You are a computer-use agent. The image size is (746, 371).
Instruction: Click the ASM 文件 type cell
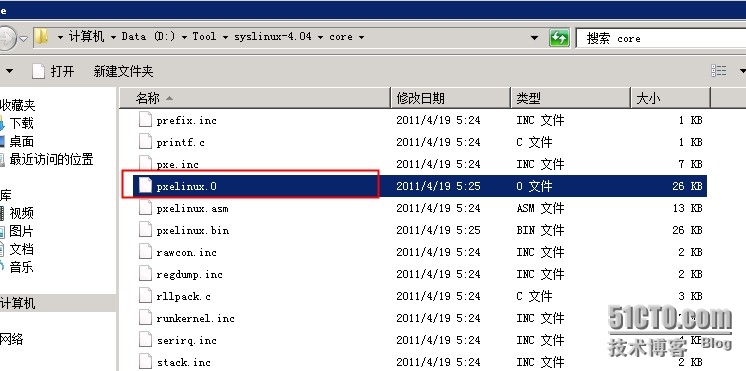[x=540, y=208]
